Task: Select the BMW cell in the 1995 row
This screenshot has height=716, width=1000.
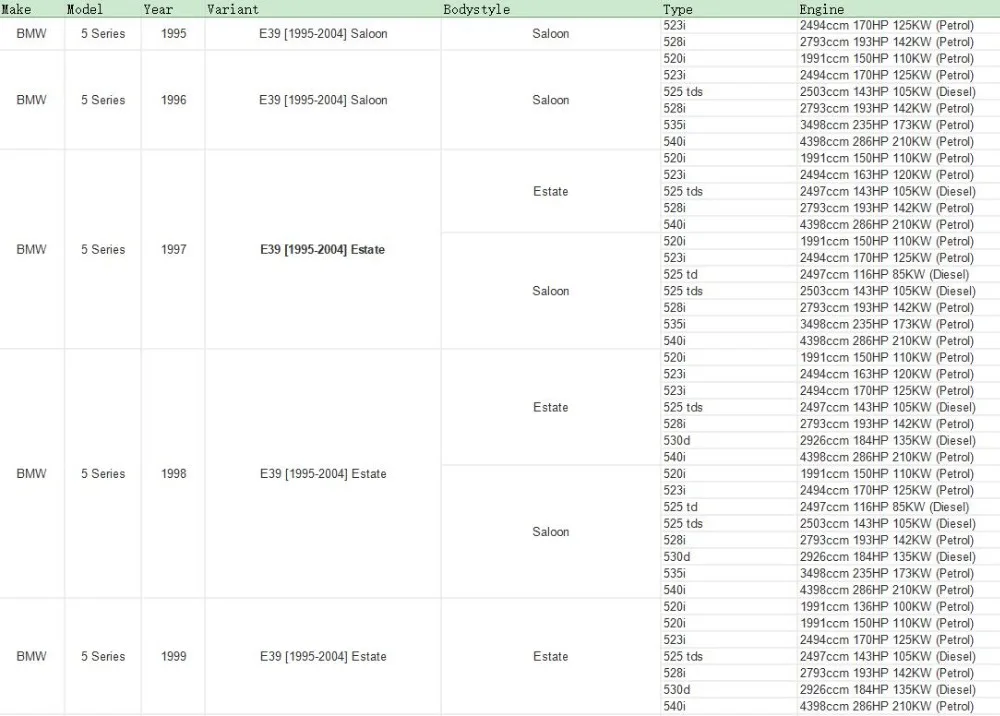Action: (31, 34)
